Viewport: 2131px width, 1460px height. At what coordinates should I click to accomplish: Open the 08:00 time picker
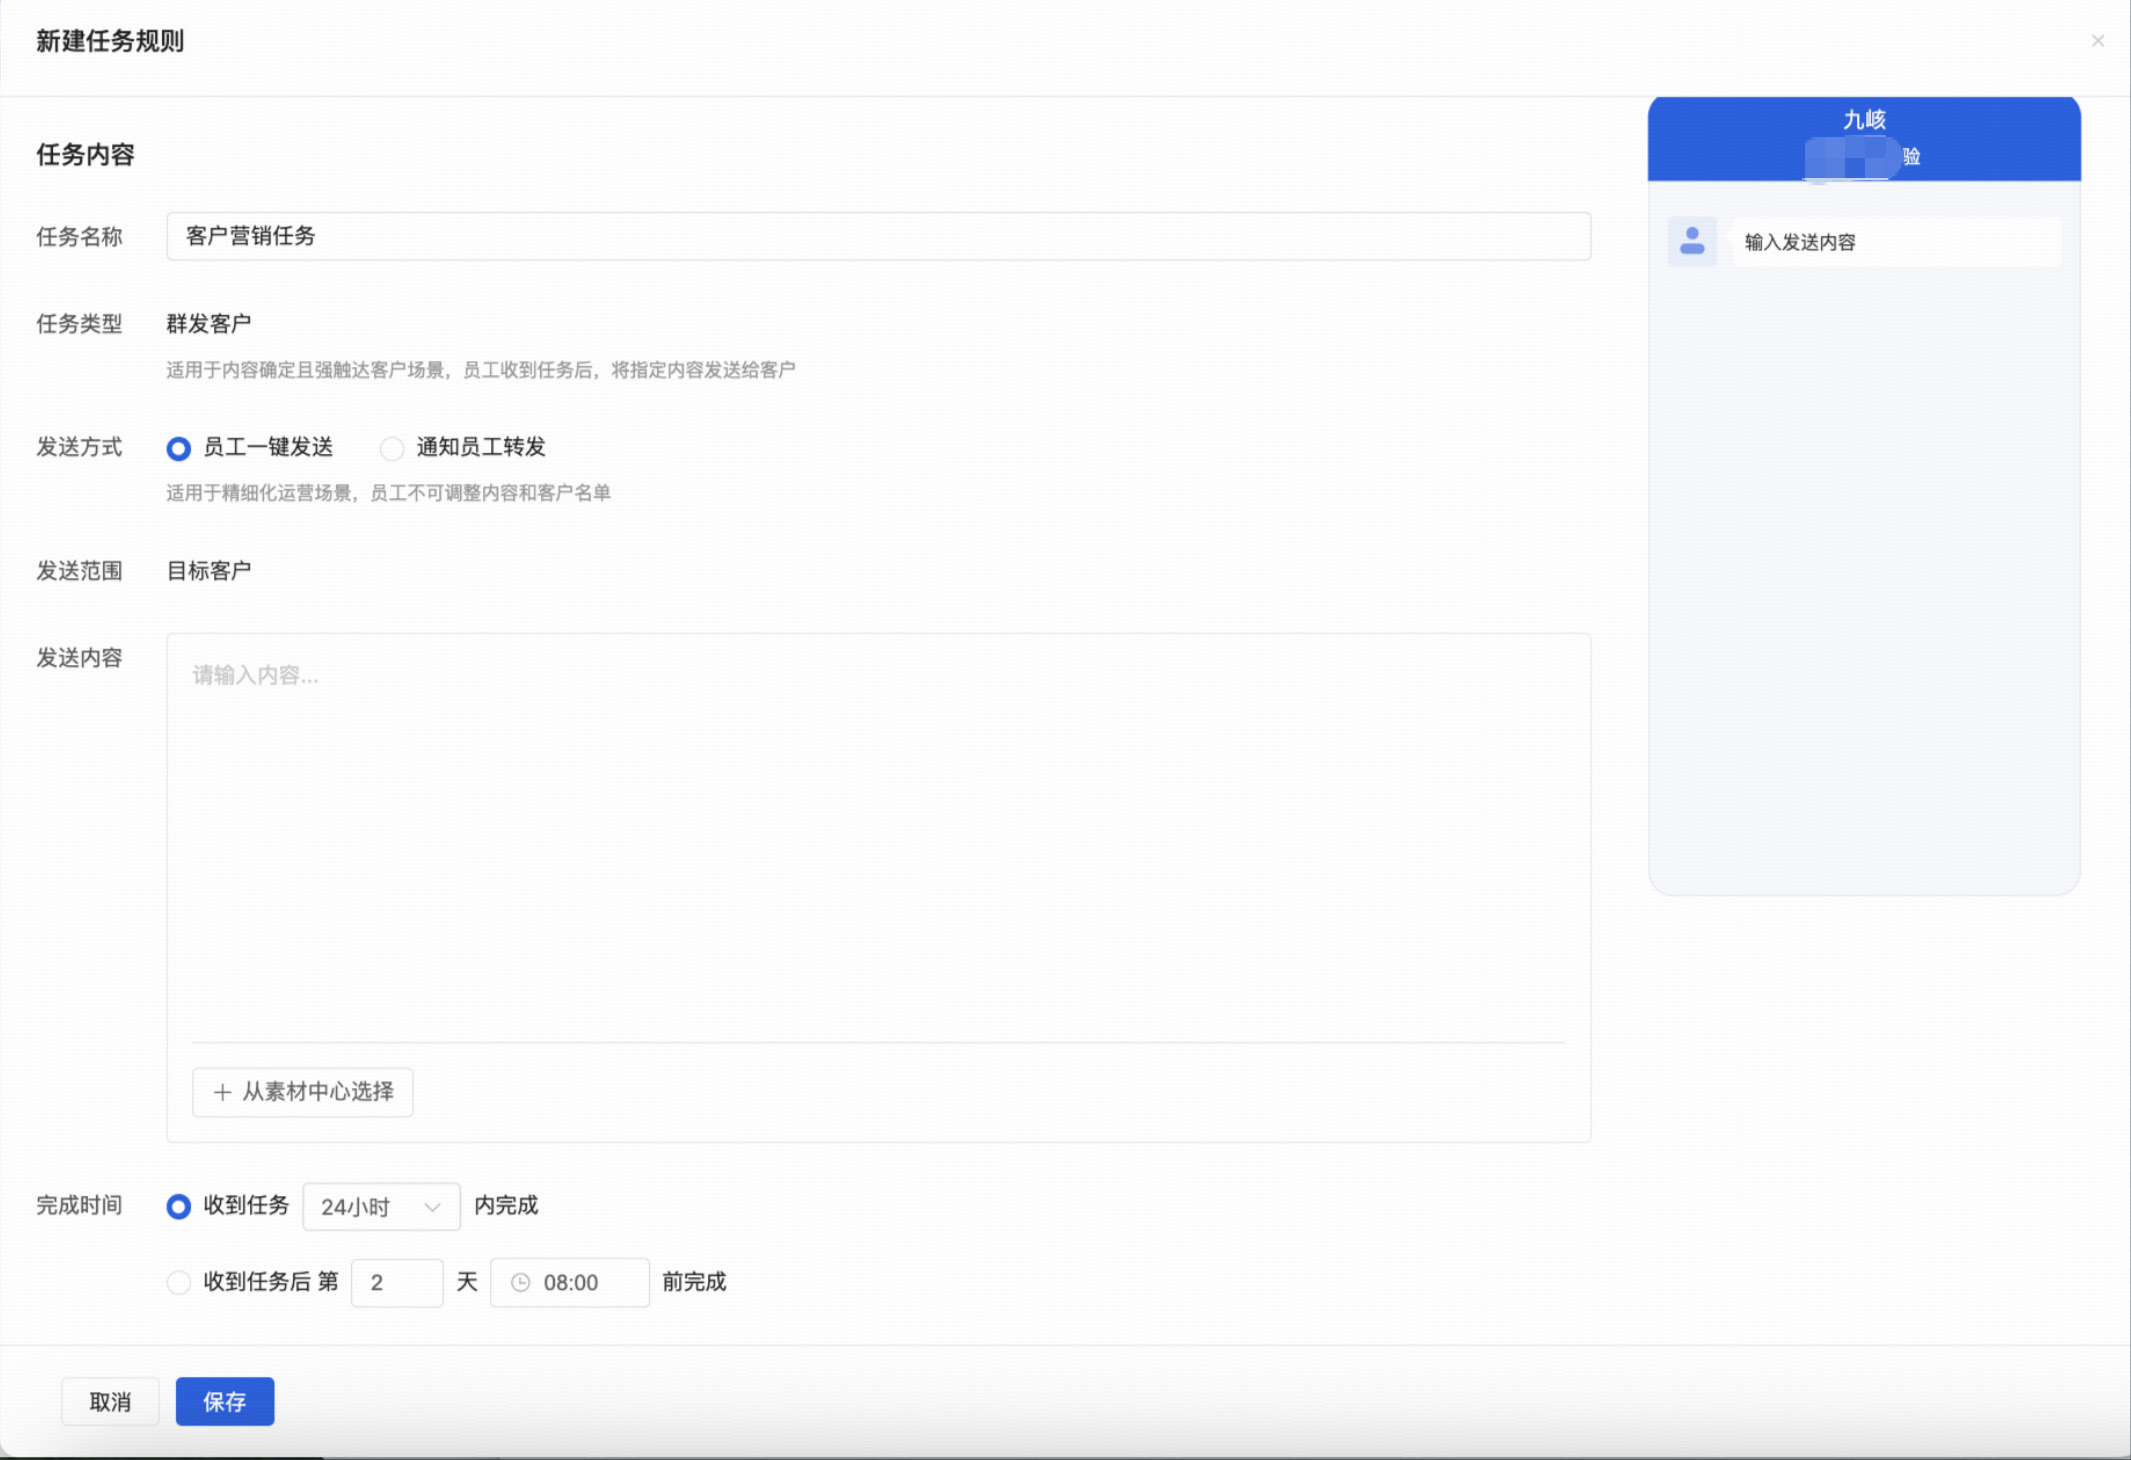(x=570, y=1283)
